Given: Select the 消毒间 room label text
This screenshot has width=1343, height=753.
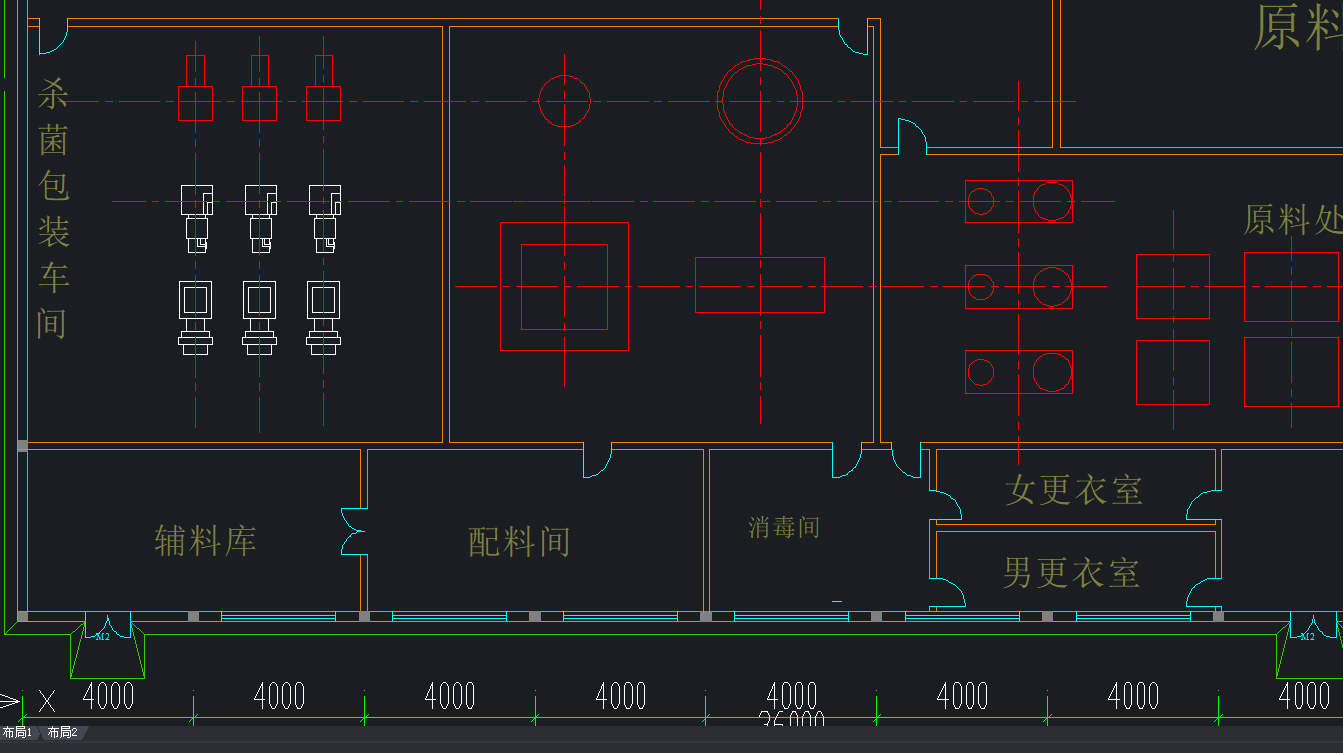Looking at the screenshot, I should pyautogui.click(x=784, y=527).
